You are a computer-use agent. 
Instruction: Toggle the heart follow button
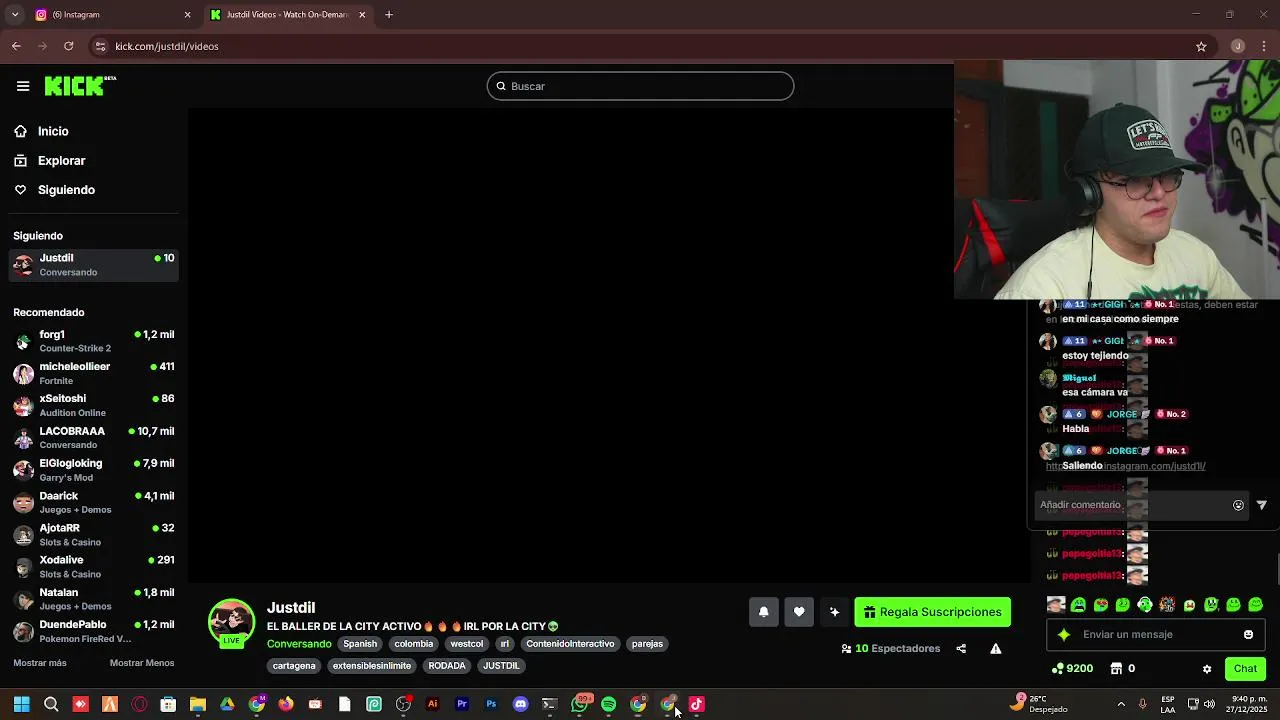coord(799,612)
